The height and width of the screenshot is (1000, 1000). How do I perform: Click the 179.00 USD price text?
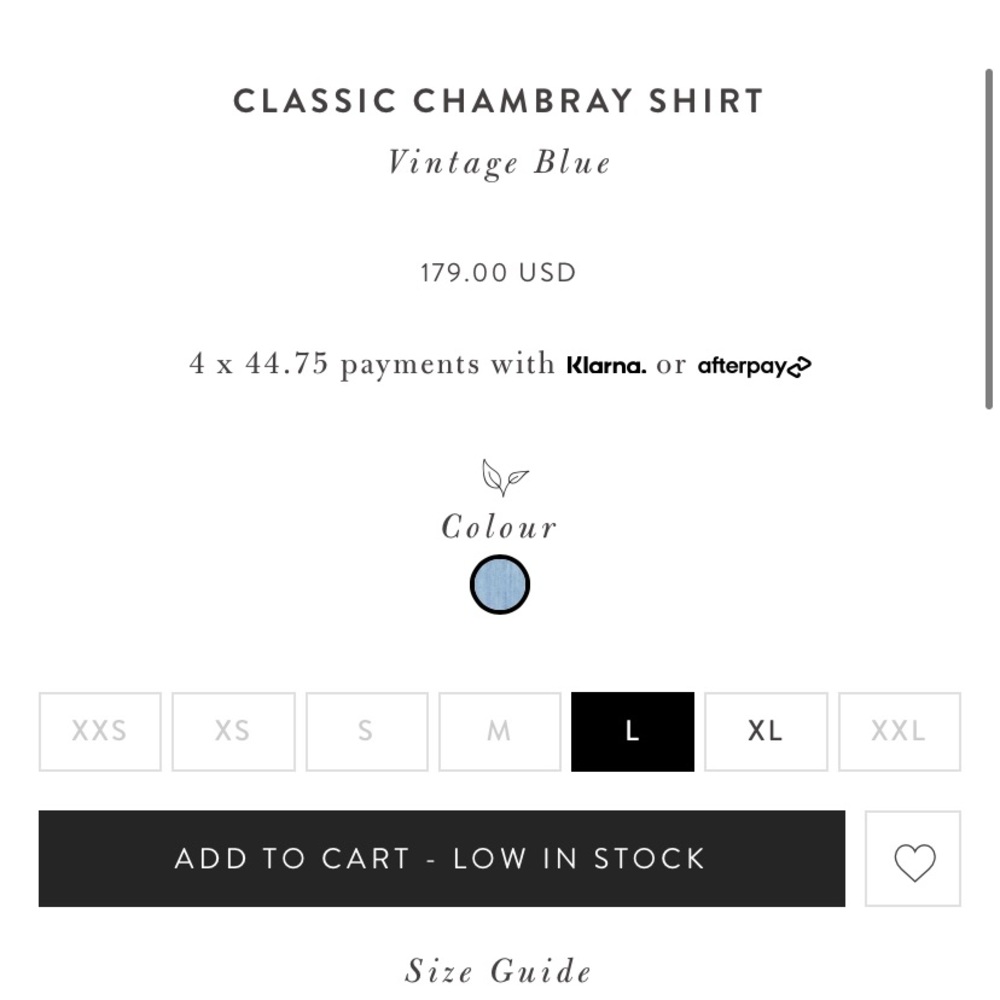pos(499,273)
